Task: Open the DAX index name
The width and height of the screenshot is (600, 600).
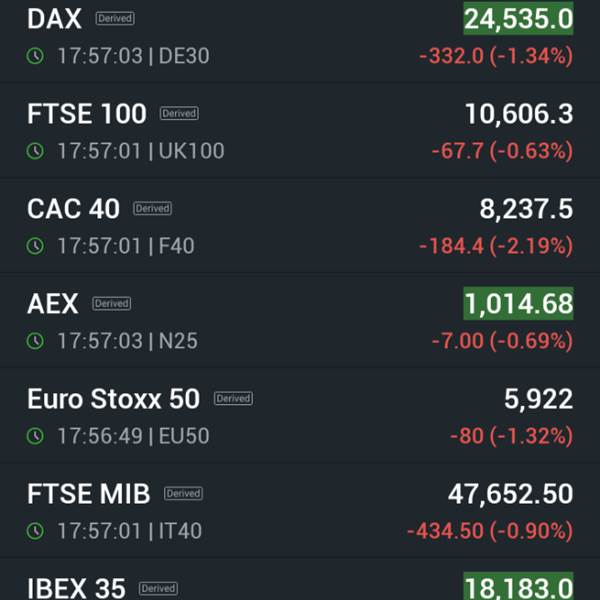Action: [x=54, y=18]
